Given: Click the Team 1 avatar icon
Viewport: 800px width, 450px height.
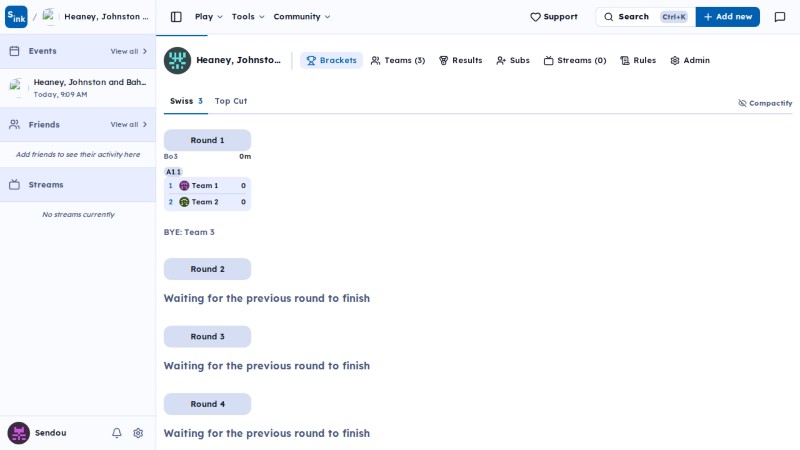Looking at the screenshot, I should click(184, 186).
